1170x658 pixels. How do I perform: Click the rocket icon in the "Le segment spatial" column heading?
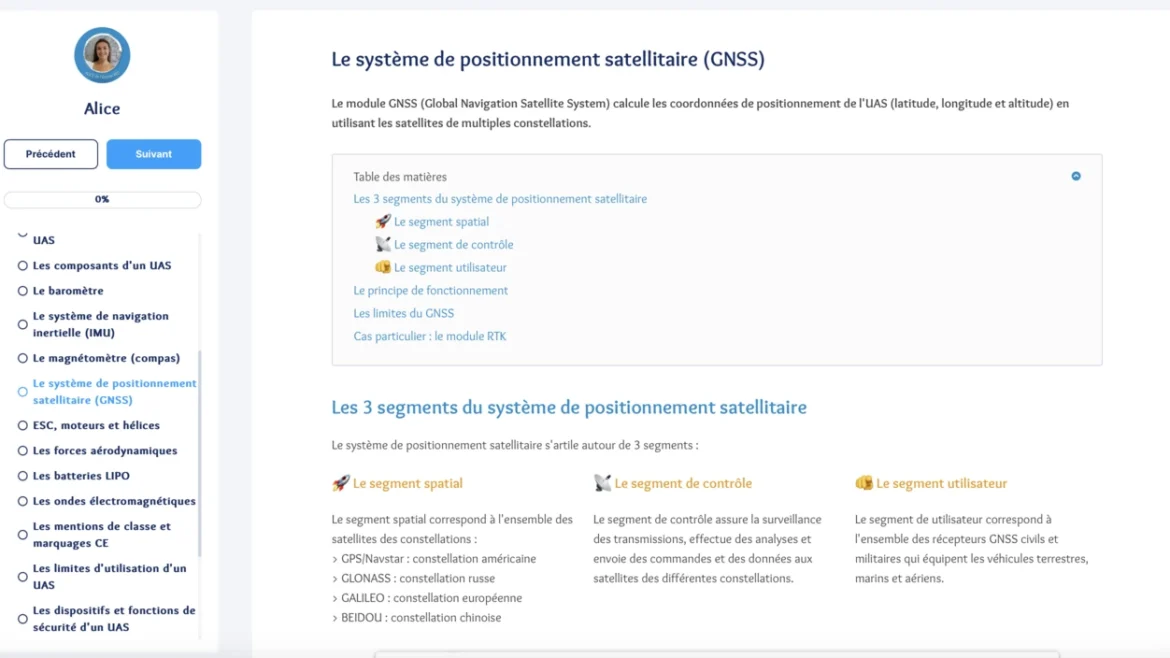point(339,483)
